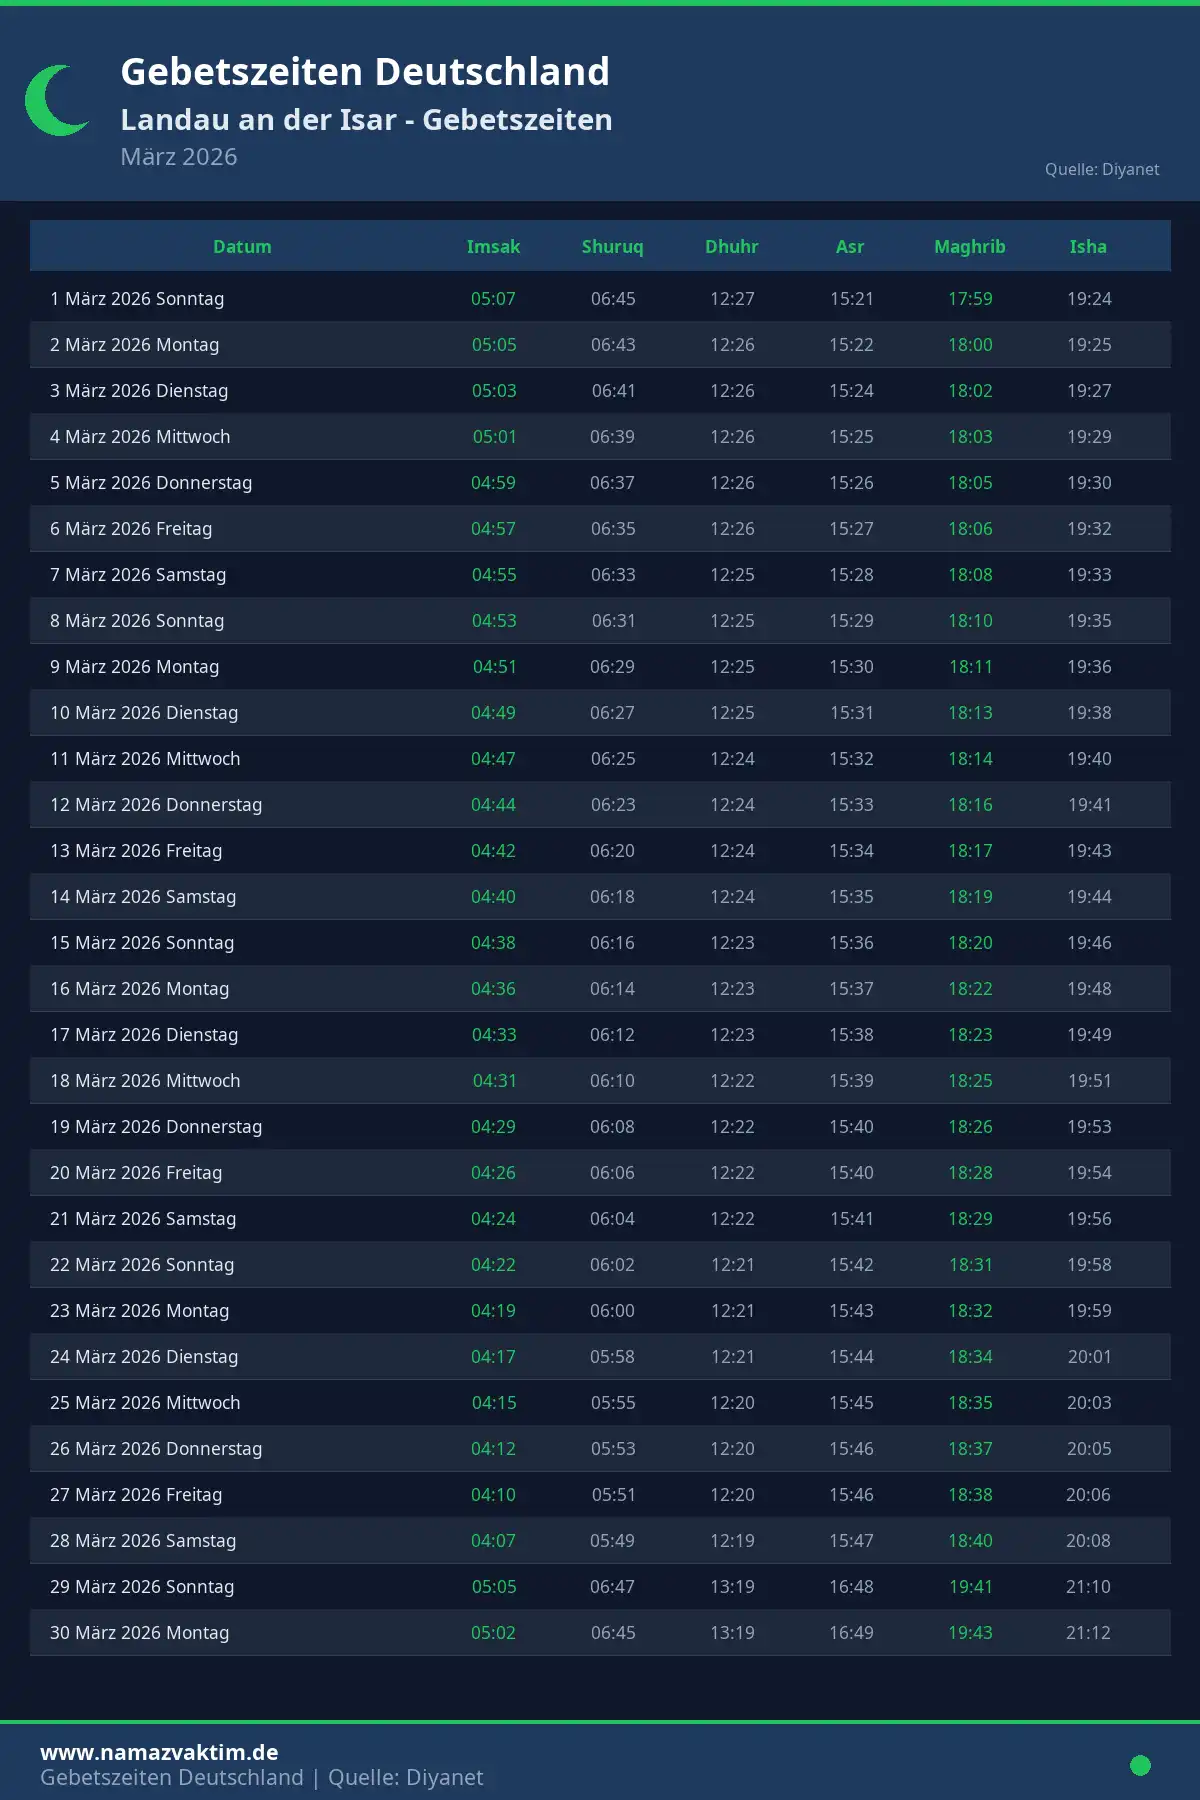Click the 20 März 2026 Freitag row
The height and width of the screenshot is (1800, 1200).
(136, 1173)
